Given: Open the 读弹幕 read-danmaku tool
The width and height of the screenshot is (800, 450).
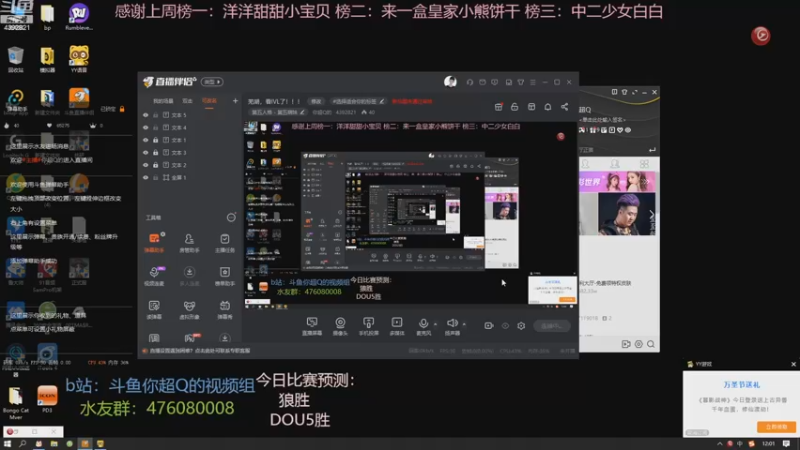Looking at the screenshot, I should [154, 309].
